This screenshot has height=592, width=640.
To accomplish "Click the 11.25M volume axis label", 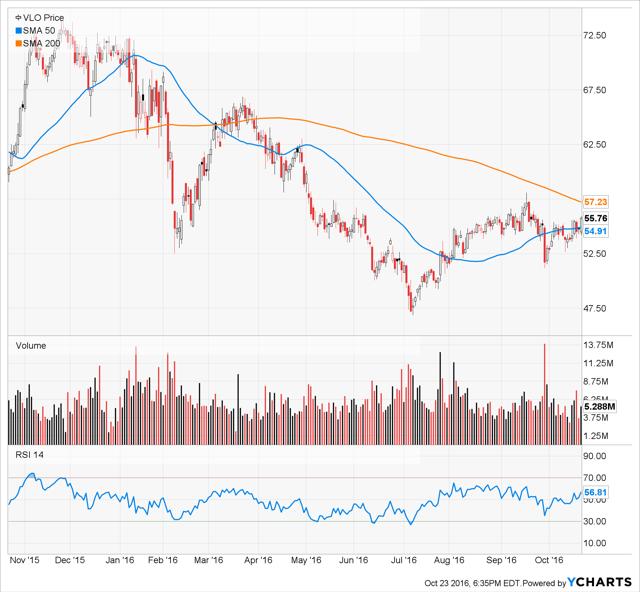I will tap(598, 363).
